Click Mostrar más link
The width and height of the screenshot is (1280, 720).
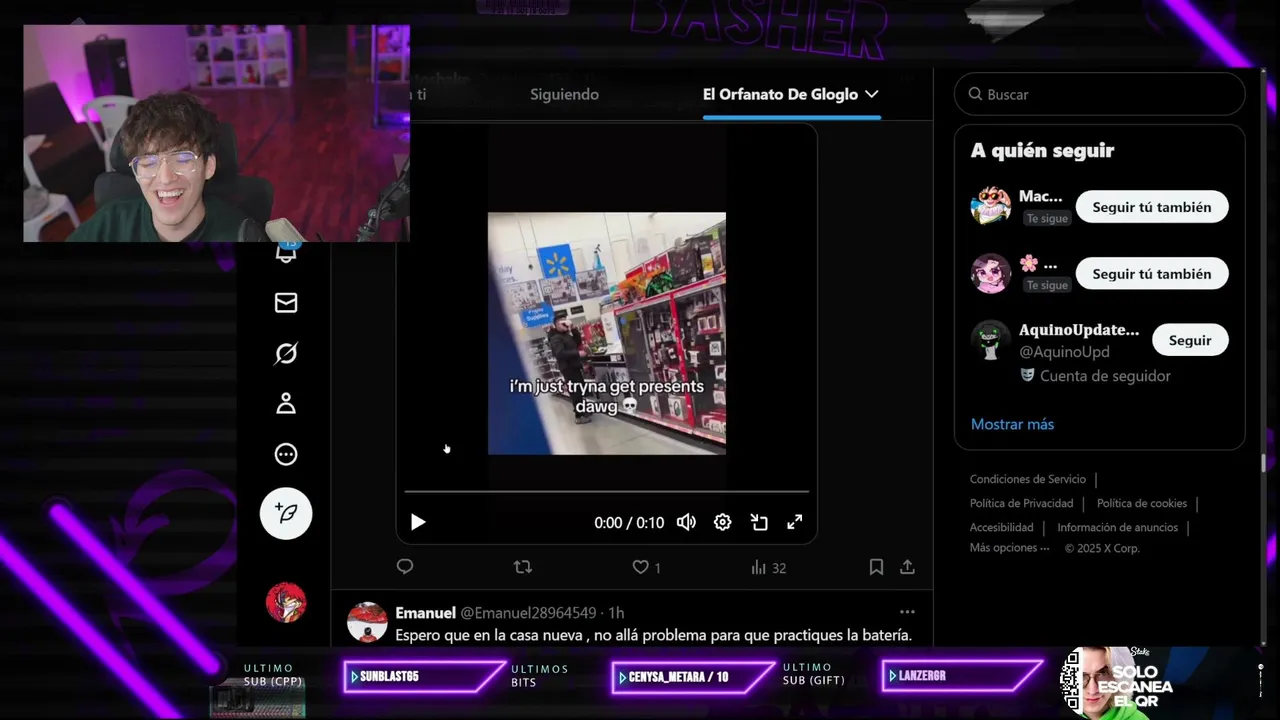coord(1012,424)
